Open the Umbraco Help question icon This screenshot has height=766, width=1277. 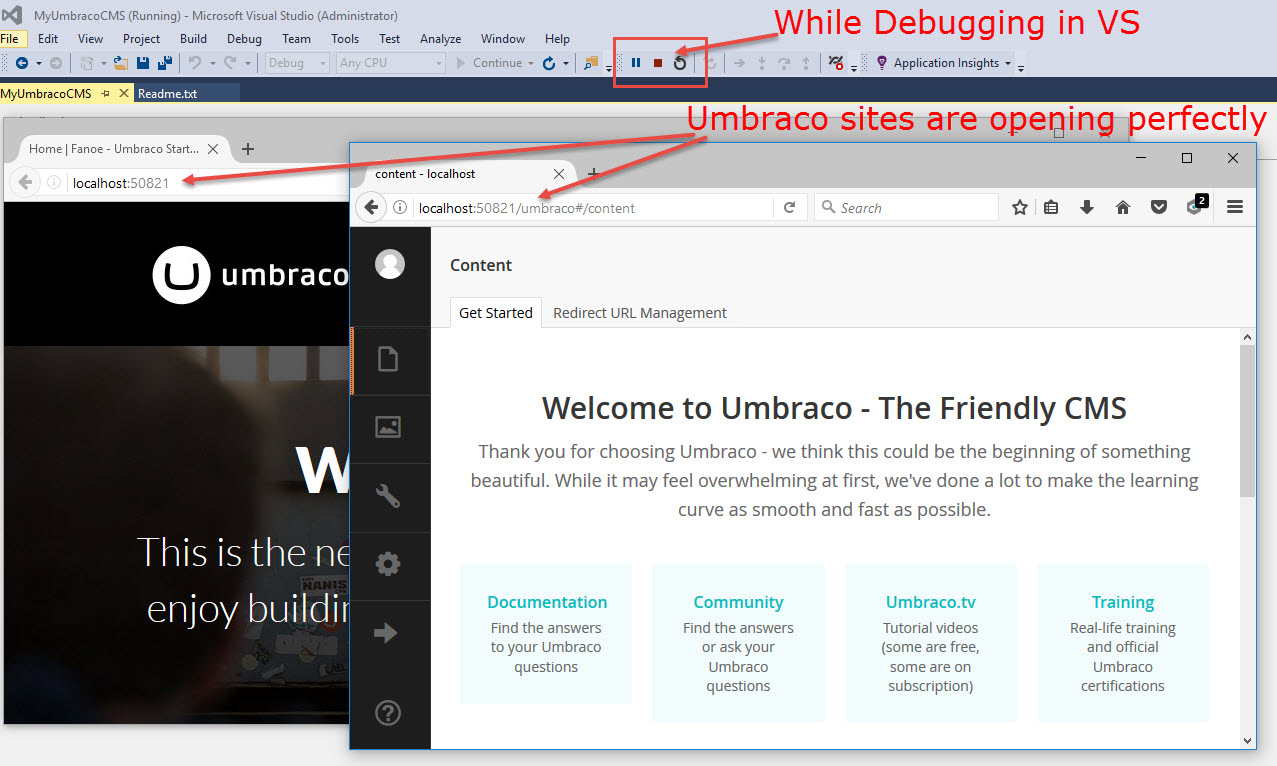pyautogui.click(x=388, y=713)
